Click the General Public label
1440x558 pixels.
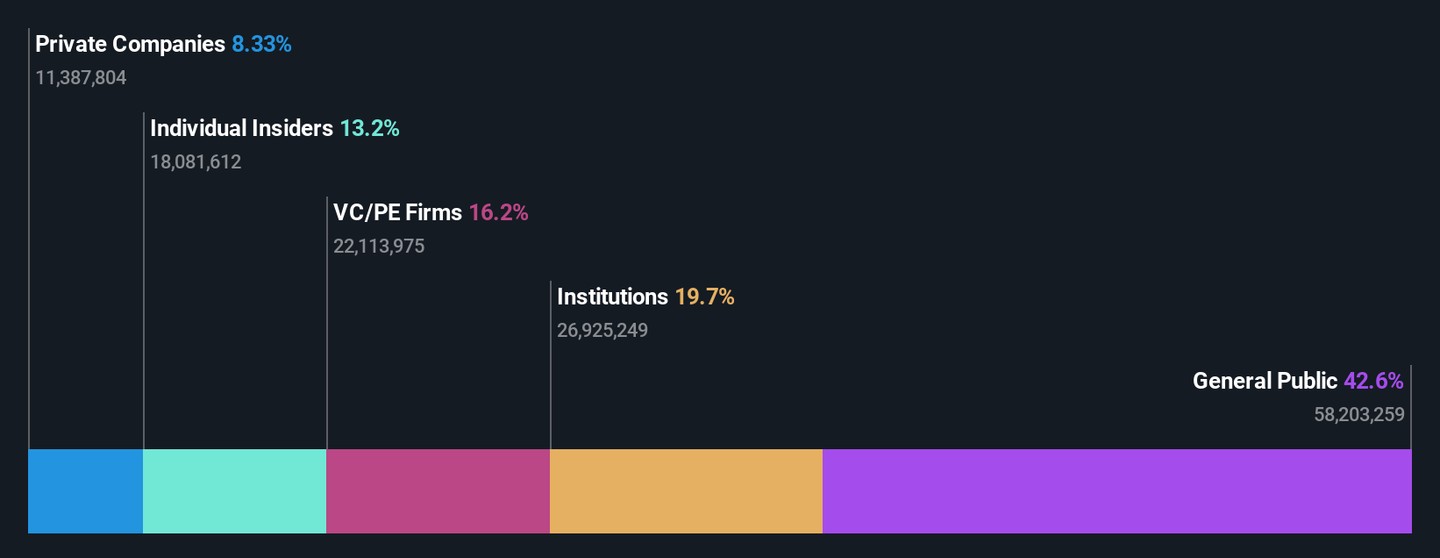point(1265,381)
